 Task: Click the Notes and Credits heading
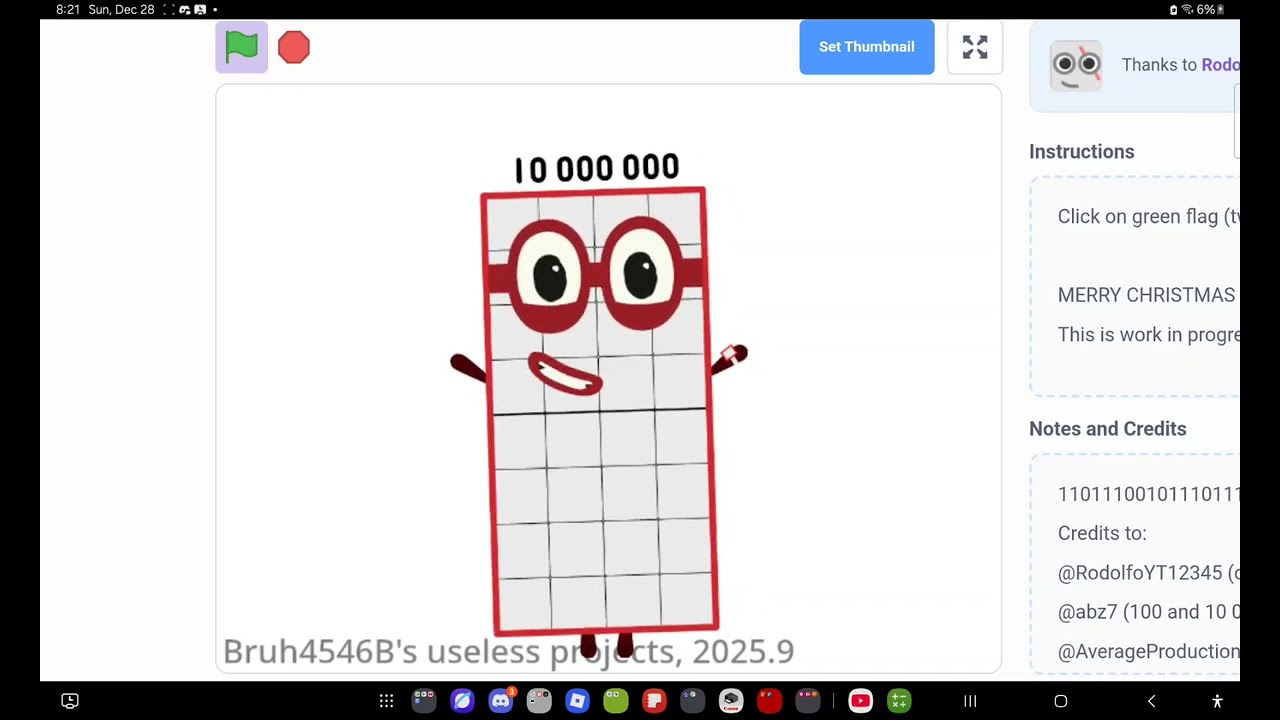pos(1108,429)
